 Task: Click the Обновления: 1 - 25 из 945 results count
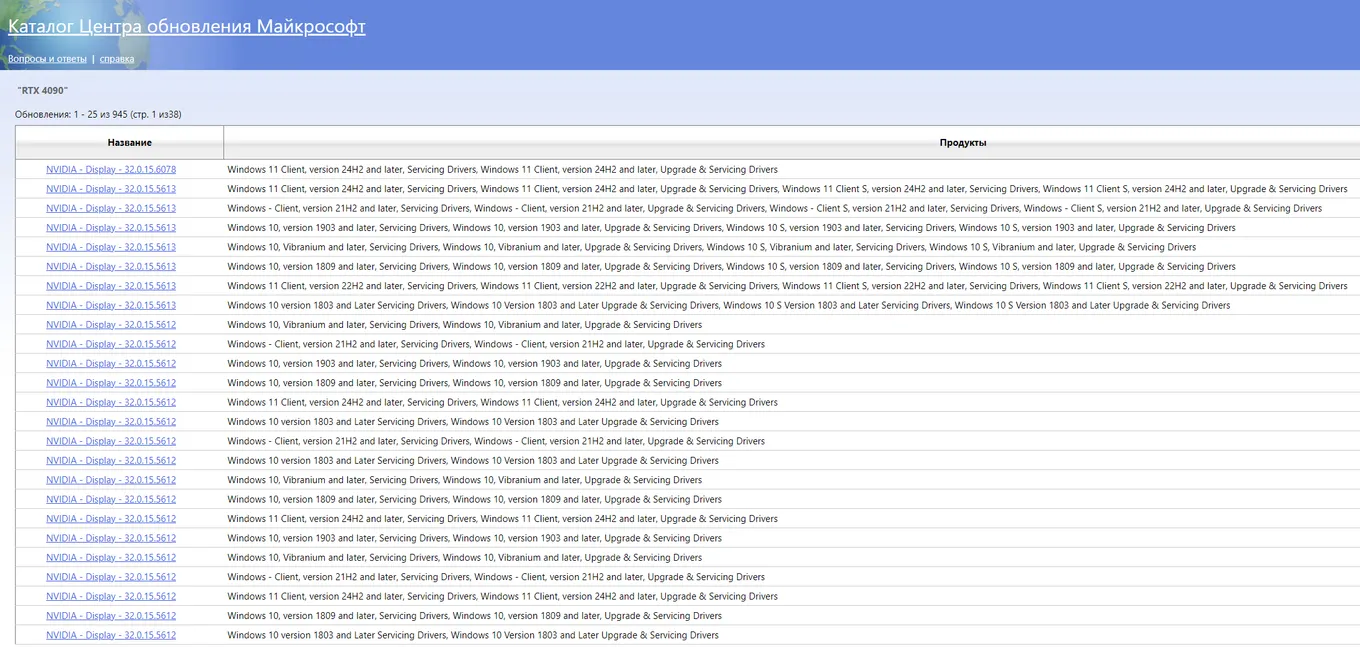(98, 115)
